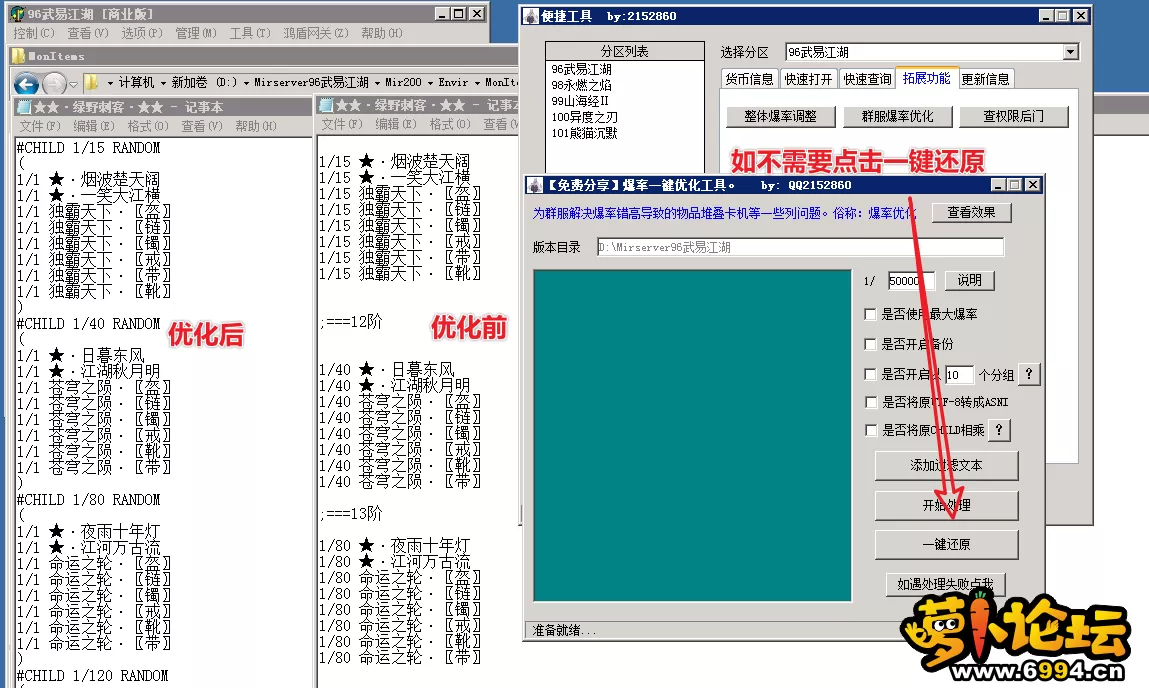This screenshot has height=688, width=1149.
Task: Expand breadcrumb arrow before MonIte folder
Action: pyautogui.click(x=477, y=83)
